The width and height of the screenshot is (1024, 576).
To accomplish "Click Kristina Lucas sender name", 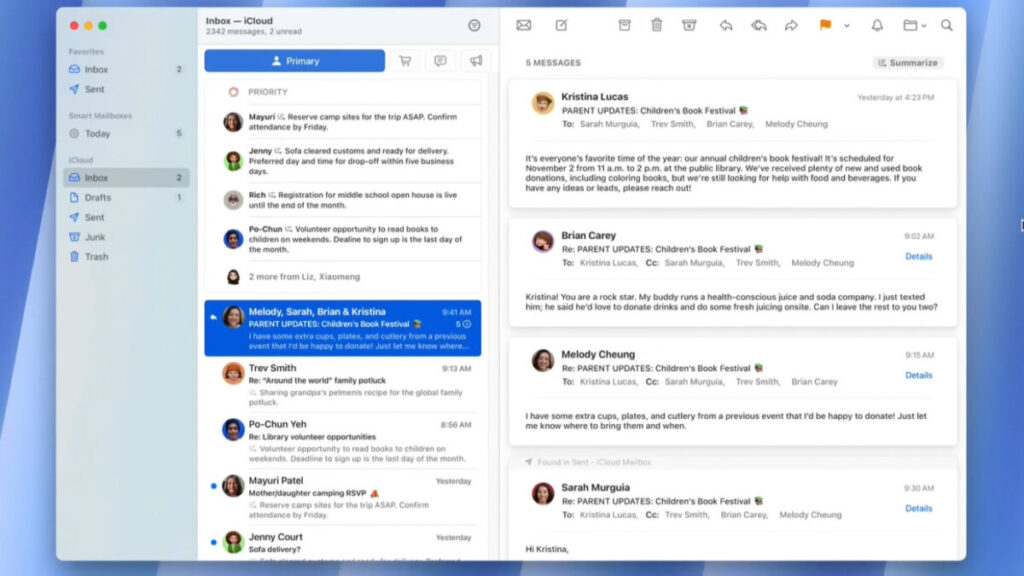I will [594, 97].
